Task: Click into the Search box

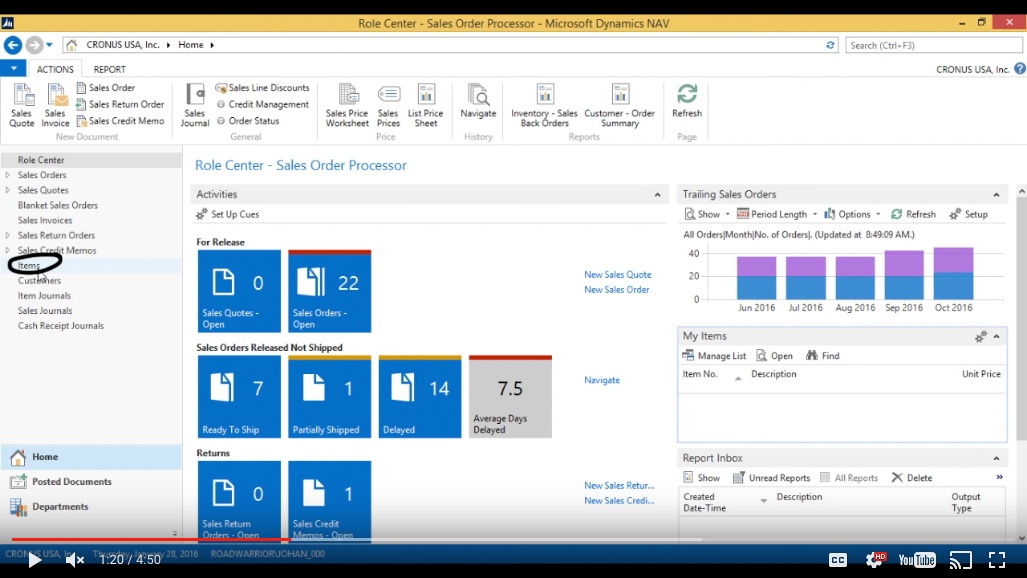Action: 933,45
